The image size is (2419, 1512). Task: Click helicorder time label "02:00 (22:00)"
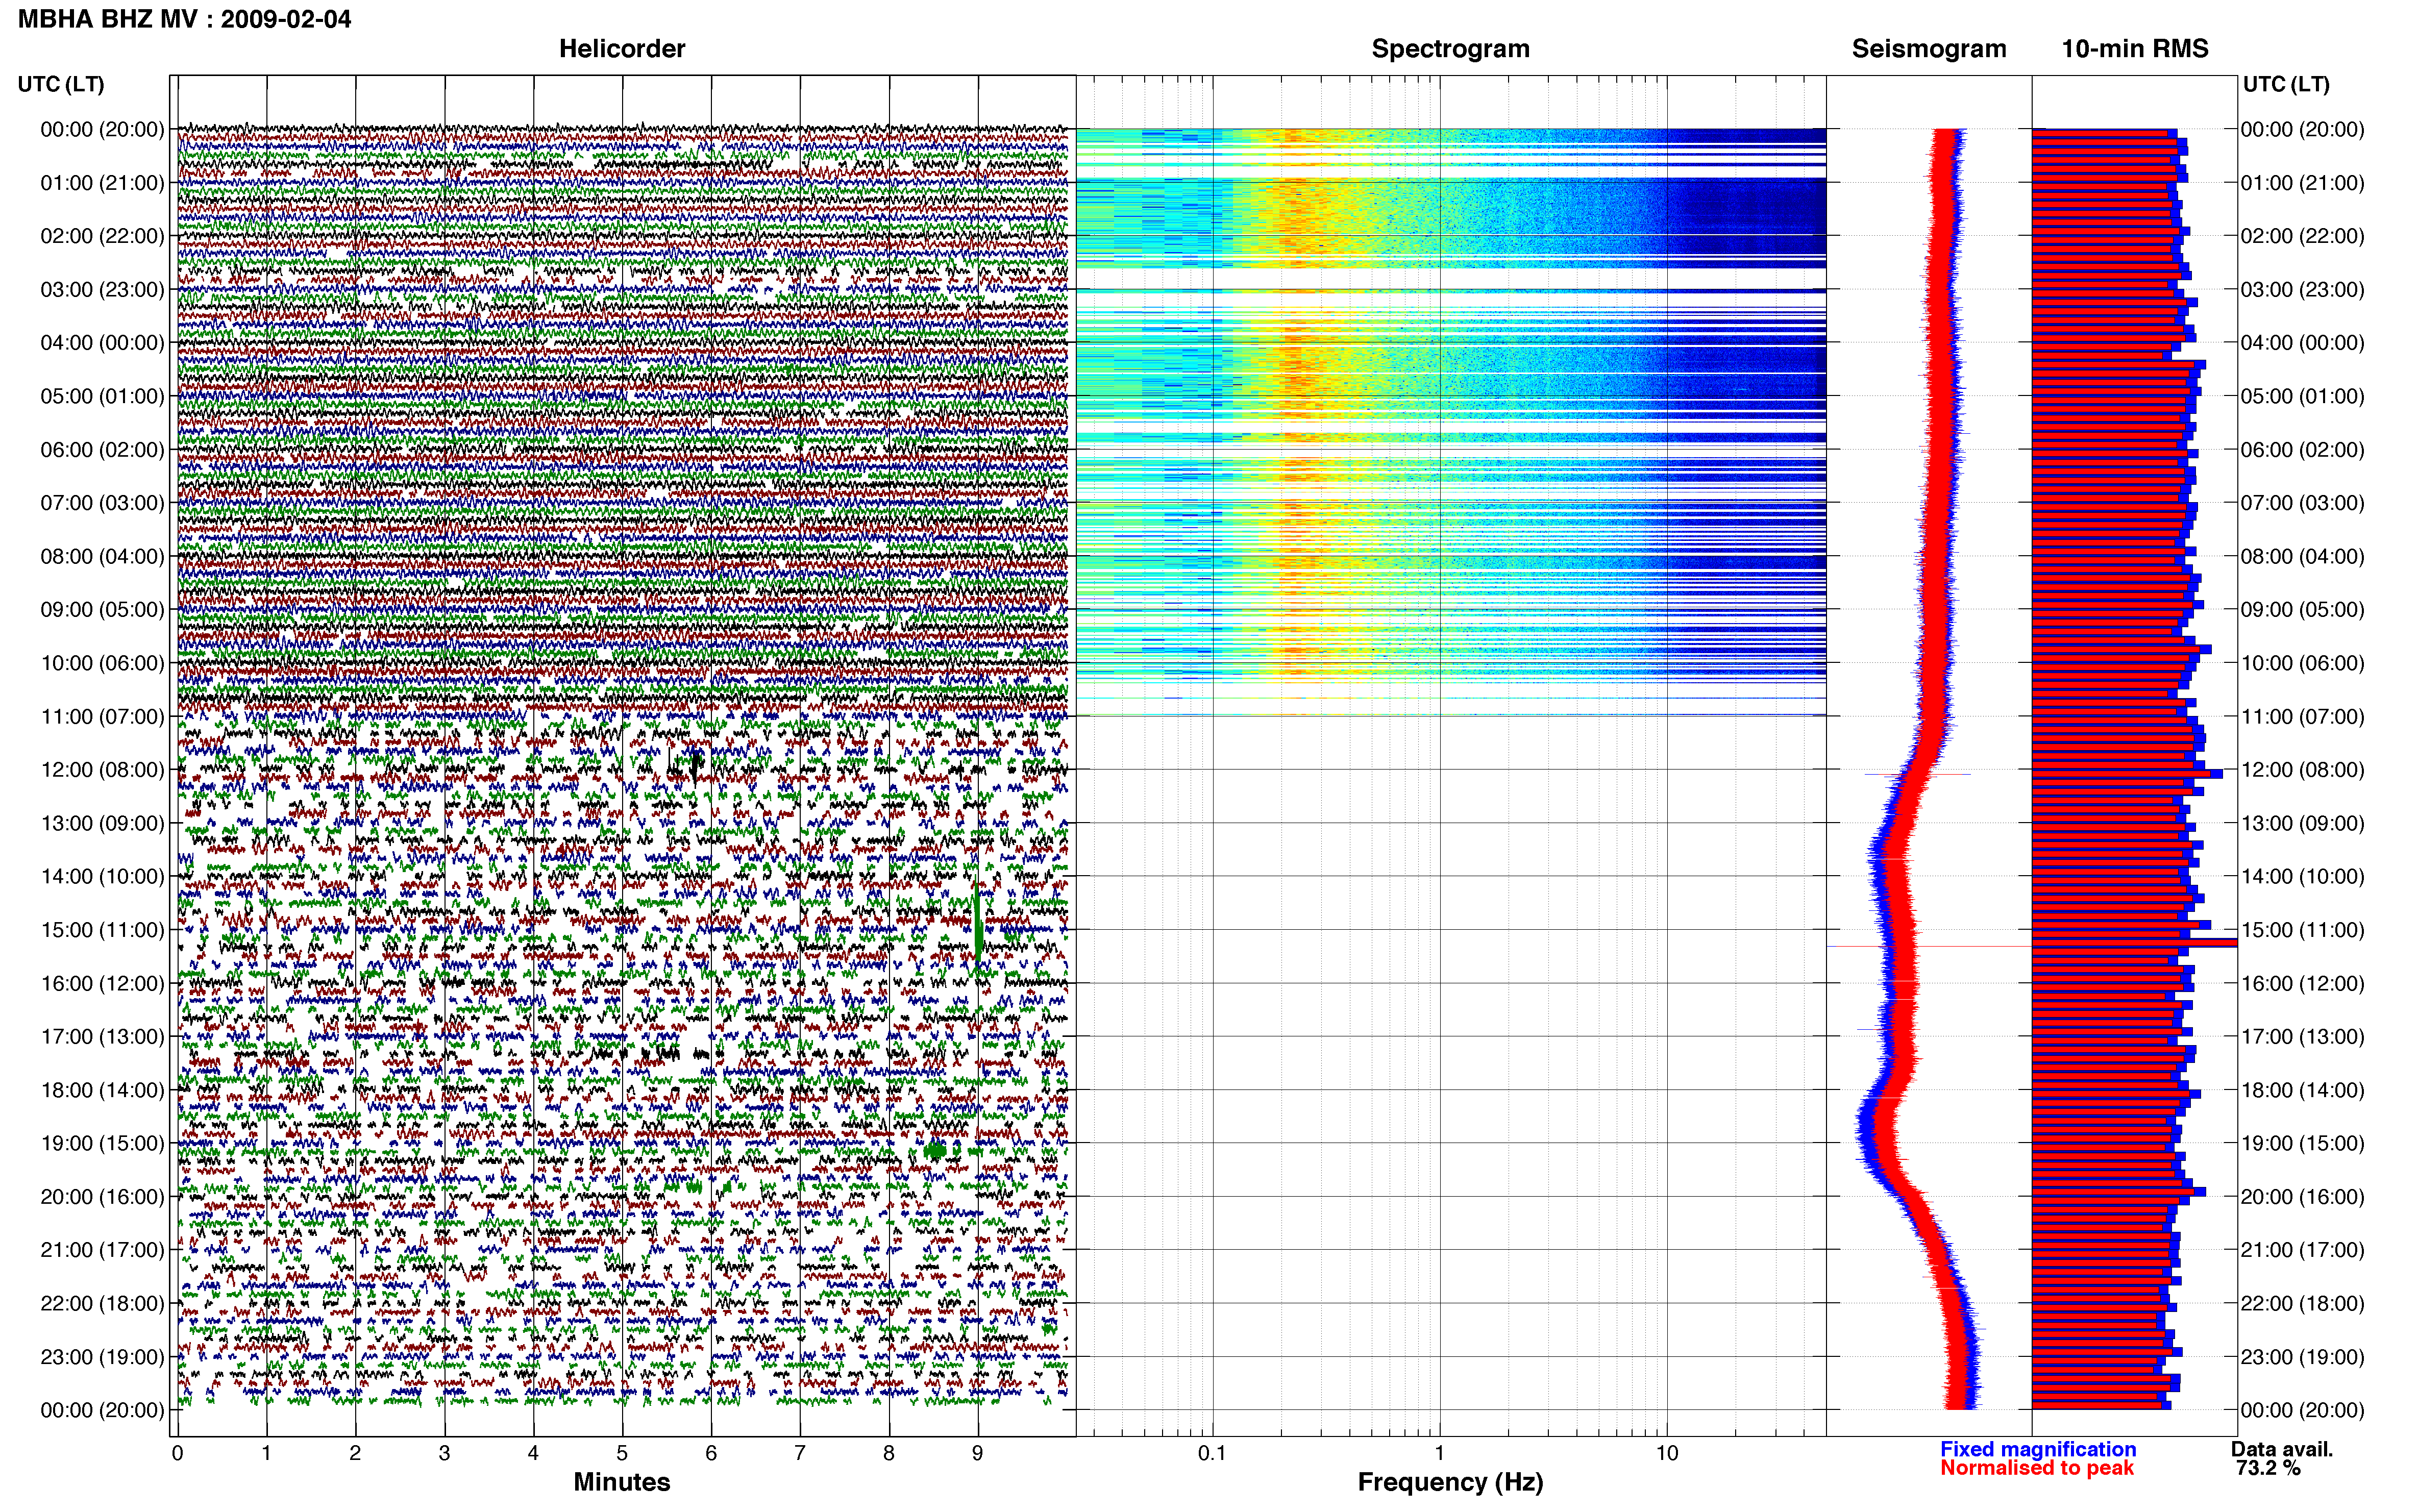click(102, 236)
